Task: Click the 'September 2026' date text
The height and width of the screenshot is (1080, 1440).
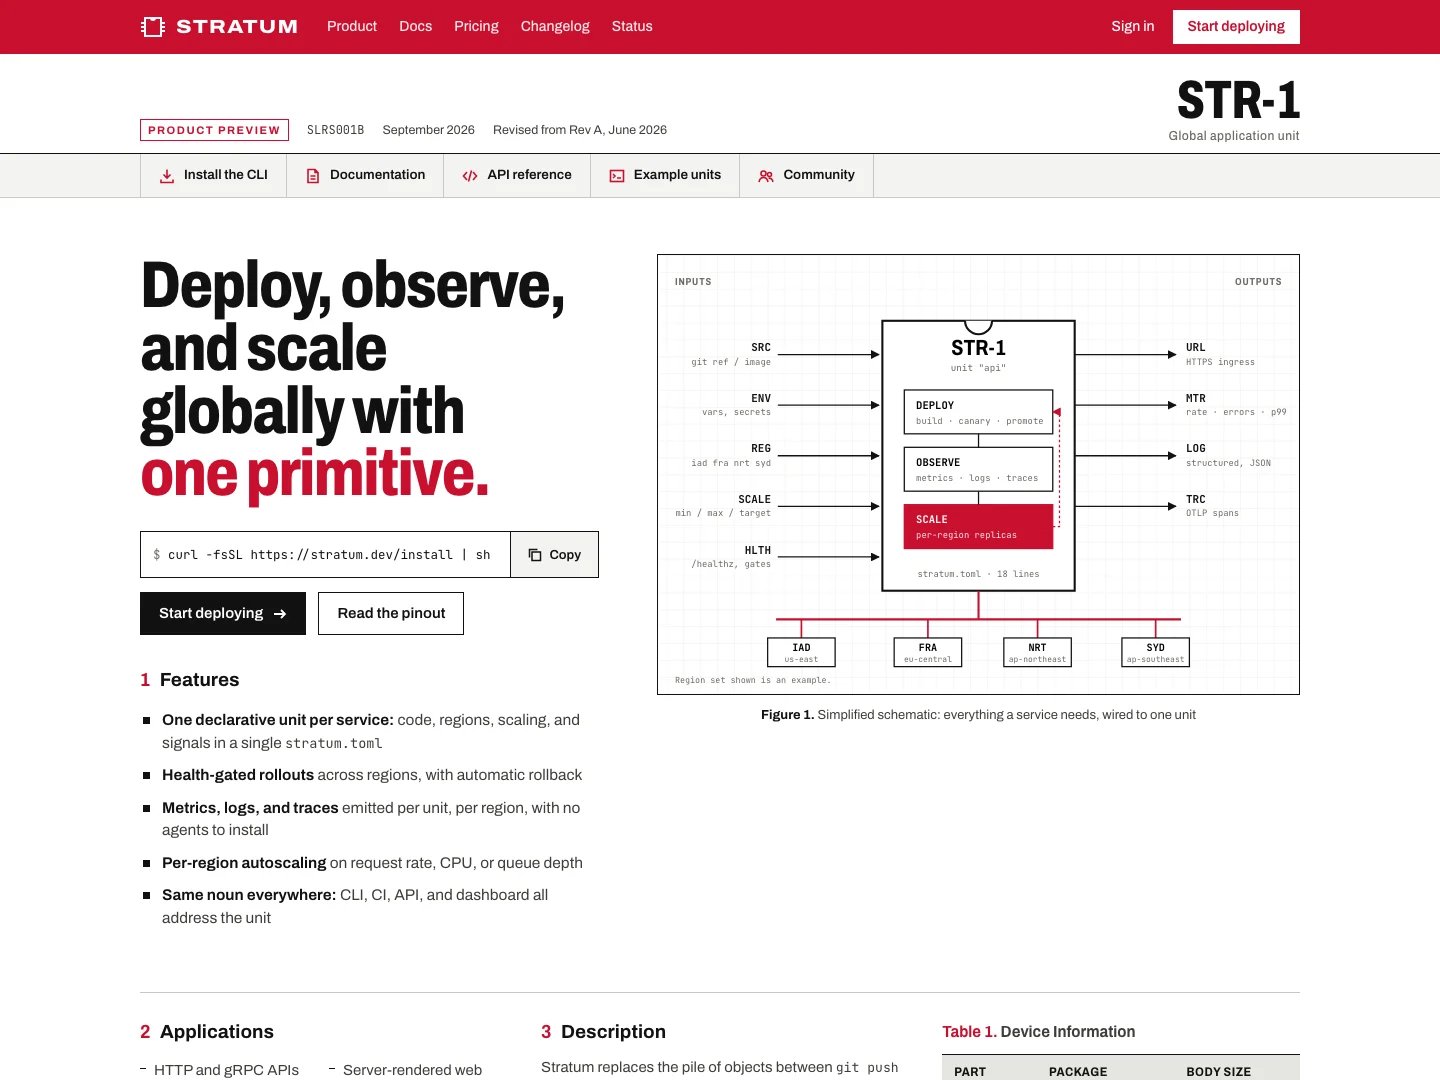Action: [x=428, y=130]
